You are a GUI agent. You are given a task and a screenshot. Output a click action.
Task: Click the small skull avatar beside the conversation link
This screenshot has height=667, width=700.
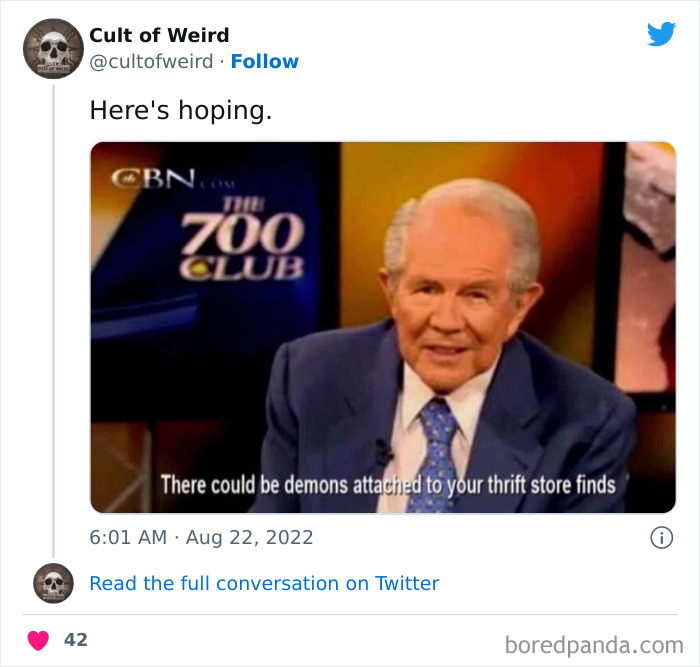pyautogui.click(x=53, y=583)
